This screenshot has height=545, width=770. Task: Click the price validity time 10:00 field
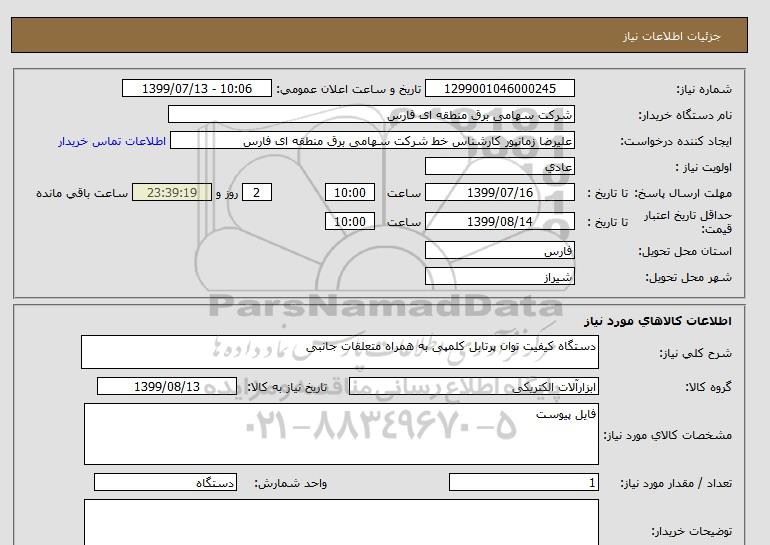[350, 221]
